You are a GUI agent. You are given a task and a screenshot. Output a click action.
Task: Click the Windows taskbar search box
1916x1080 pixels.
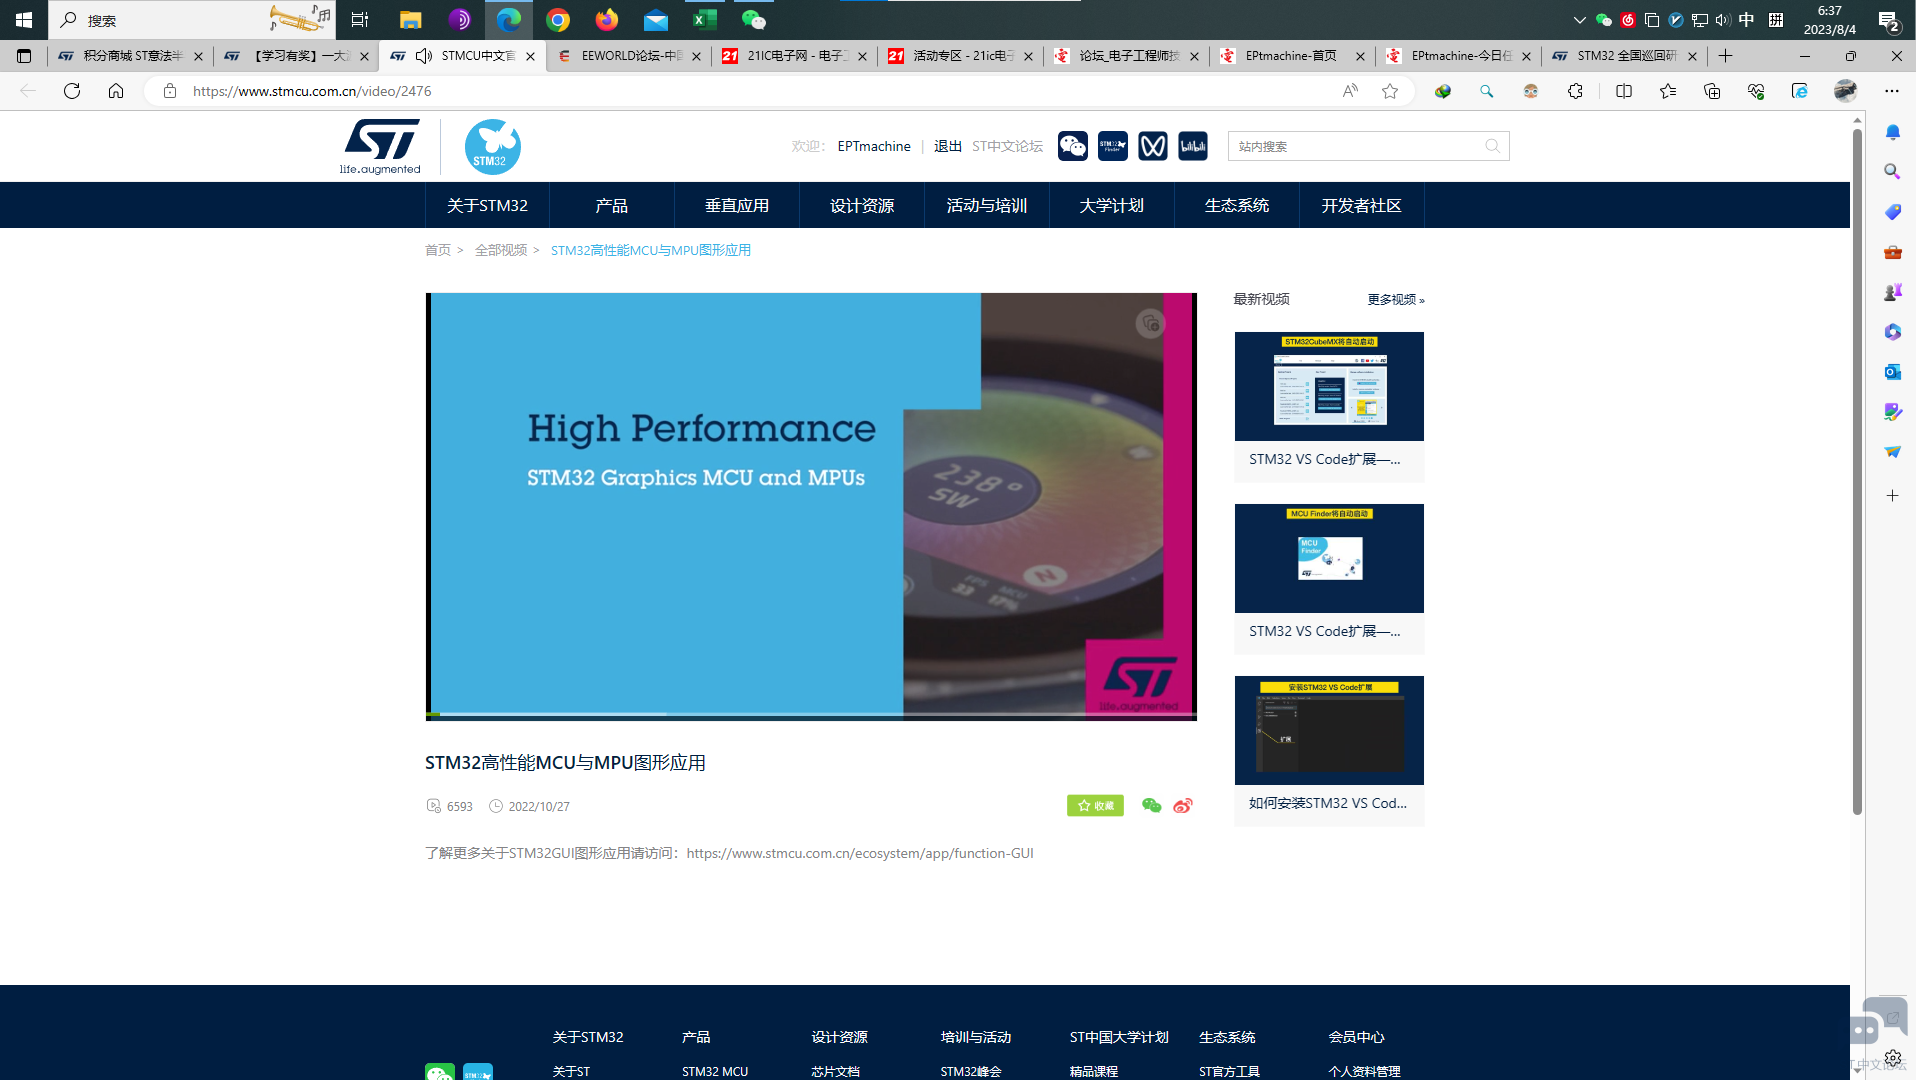(x=192, y=19)
